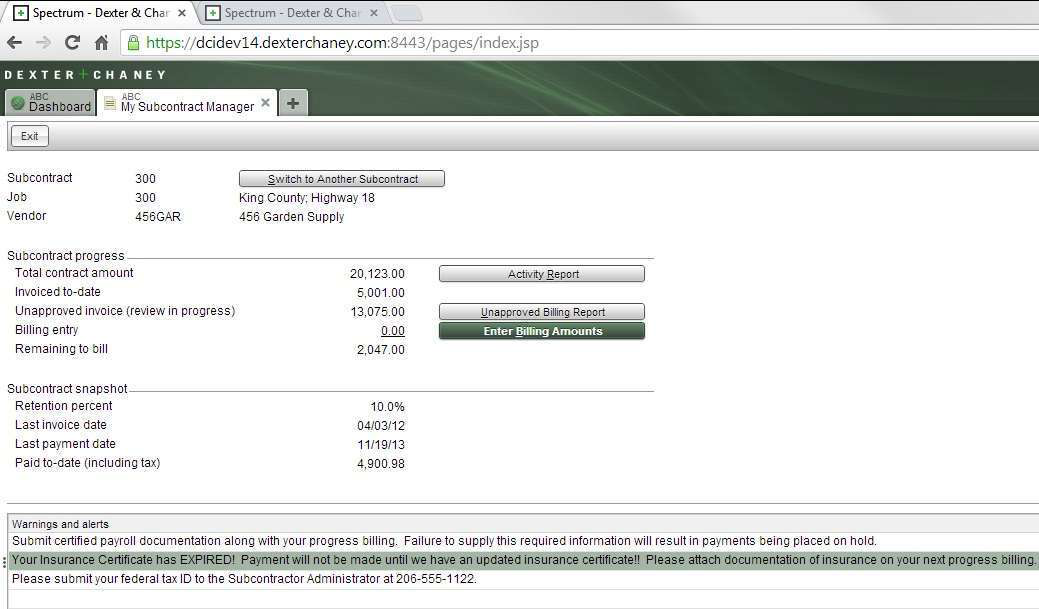Reload the page with the refresh icon
Viewport: 1039px width, 609px height.
tap(72, 43)
